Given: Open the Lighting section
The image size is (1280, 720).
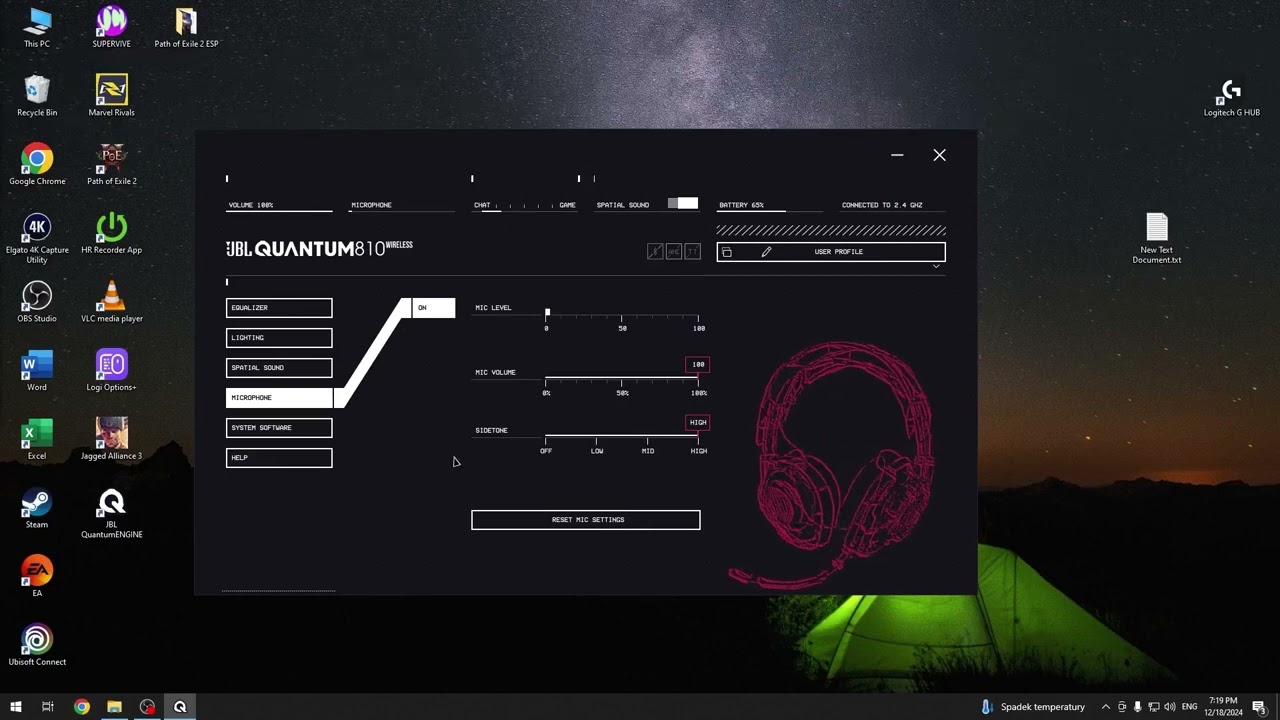Looking at the screenshot, I should tap(279, 338).
